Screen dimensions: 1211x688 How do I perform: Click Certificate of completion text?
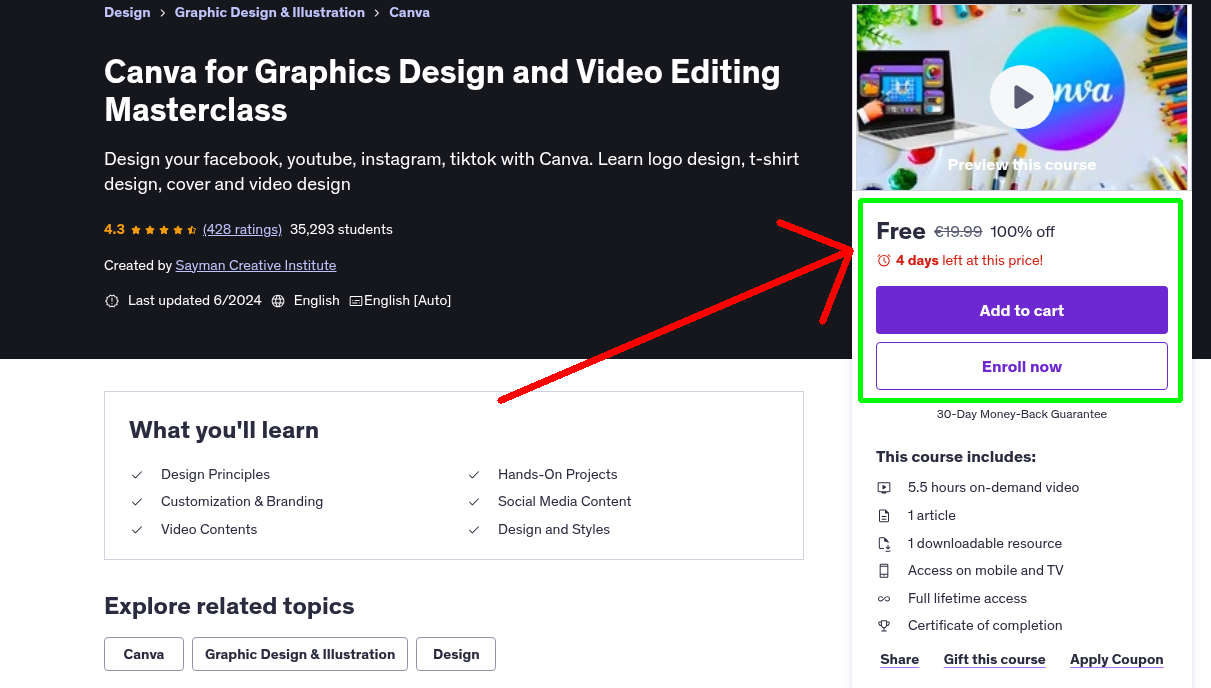[985, 625]
